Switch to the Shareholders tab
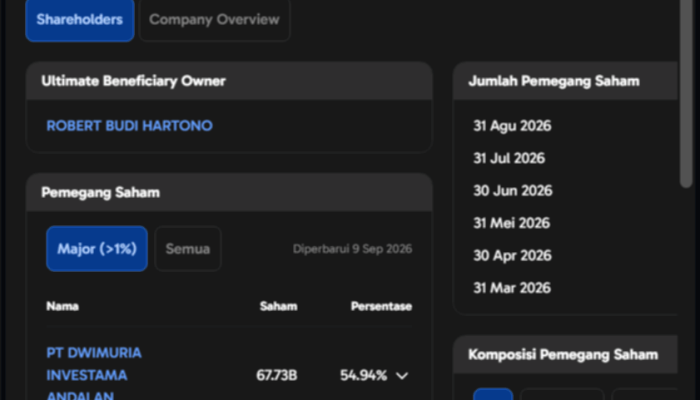Screen dimensions: 700x400 click(x=80, y=20)
